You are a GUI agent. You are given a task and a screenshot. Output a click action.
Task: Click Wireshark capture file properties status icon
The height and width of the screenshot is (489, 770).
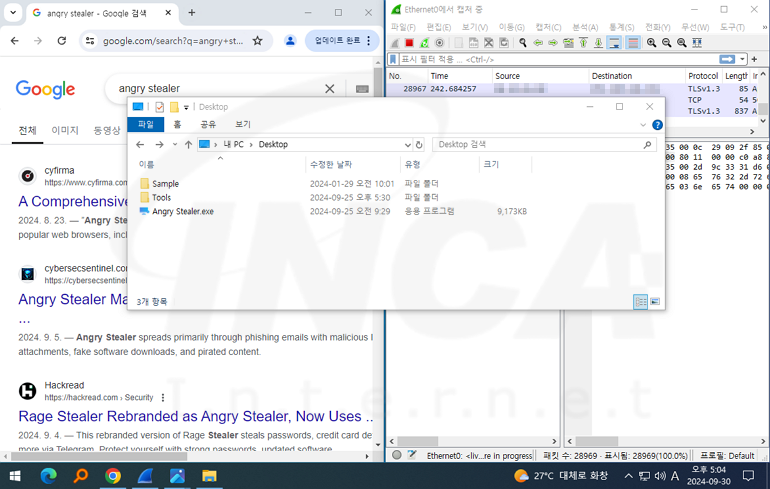click(412, 455)
